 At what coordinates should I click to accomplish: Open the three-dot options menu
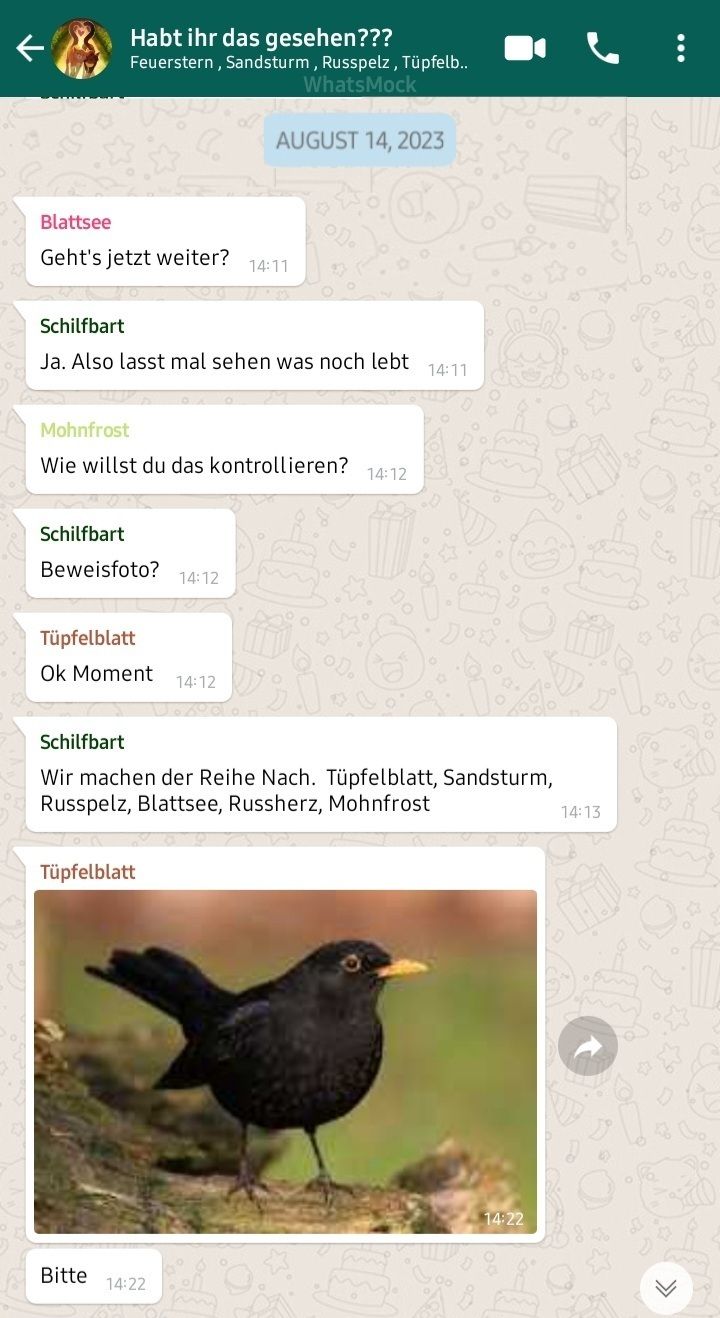(x=681, y=48)
